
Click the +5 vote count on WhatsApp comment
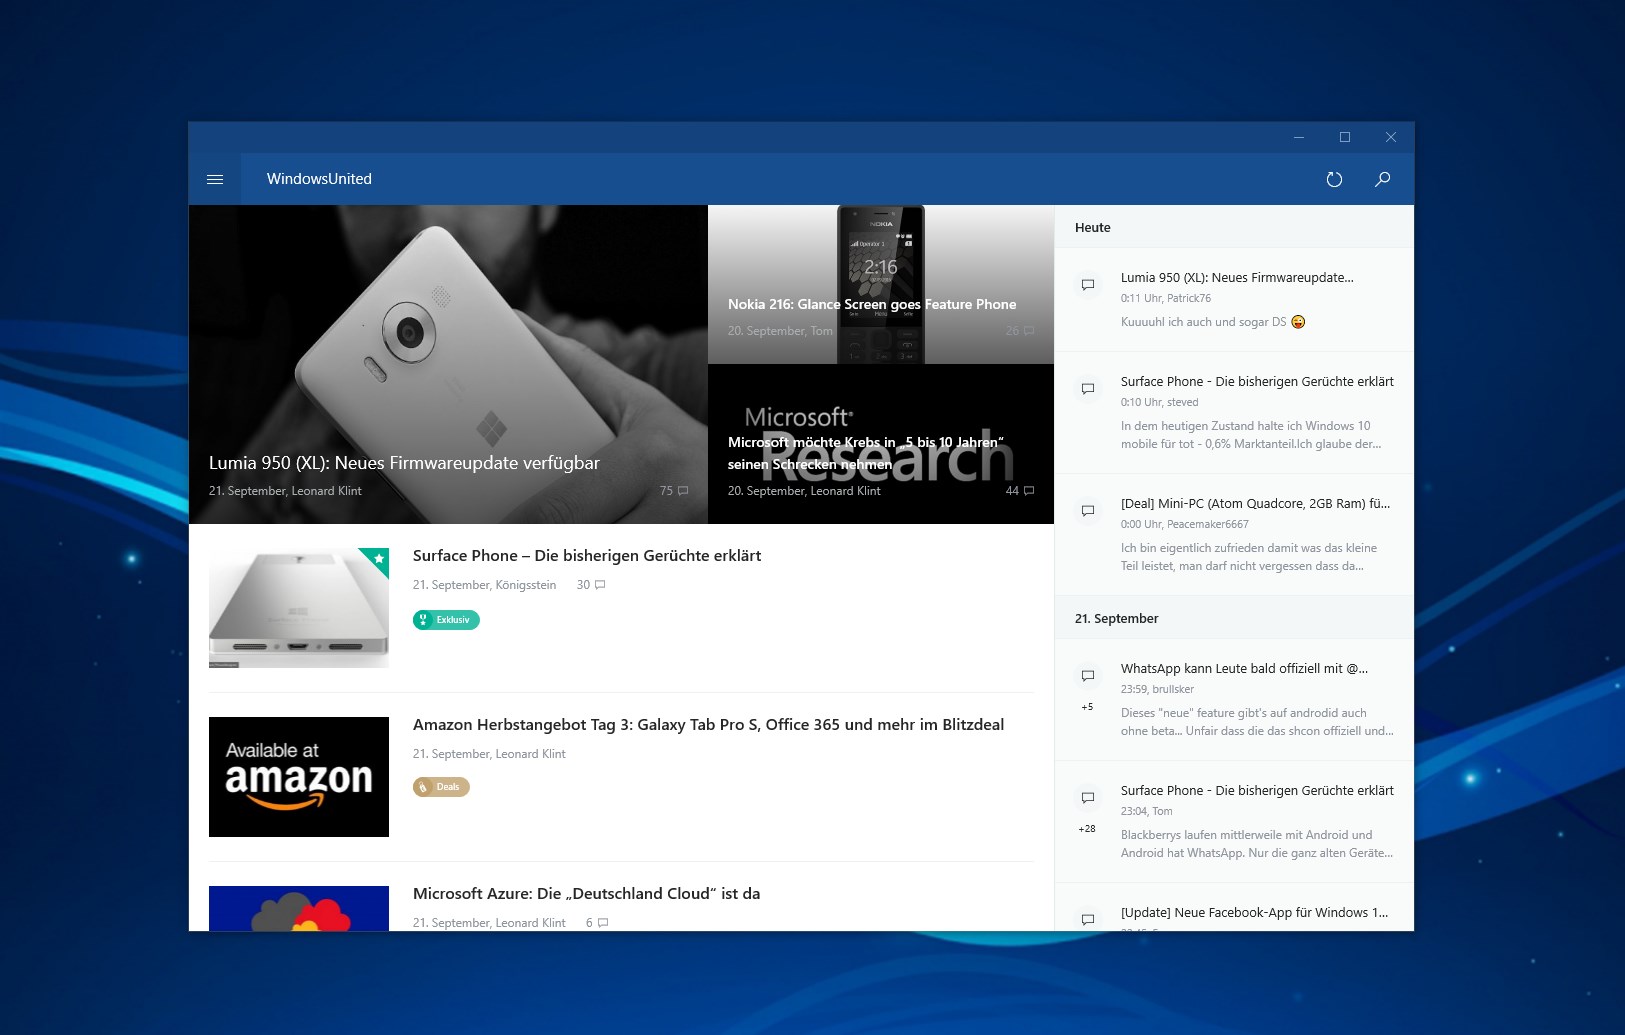[1087, 707]
